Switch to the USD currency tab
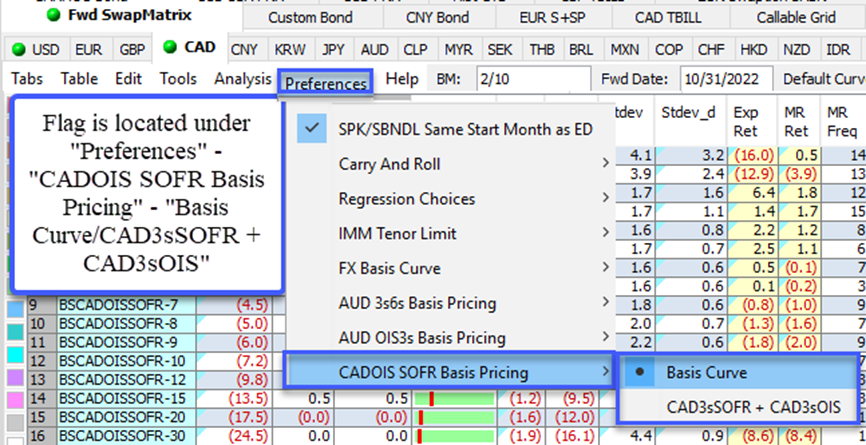The width and height of the screenshot is (866, 445). click(36, 50)
